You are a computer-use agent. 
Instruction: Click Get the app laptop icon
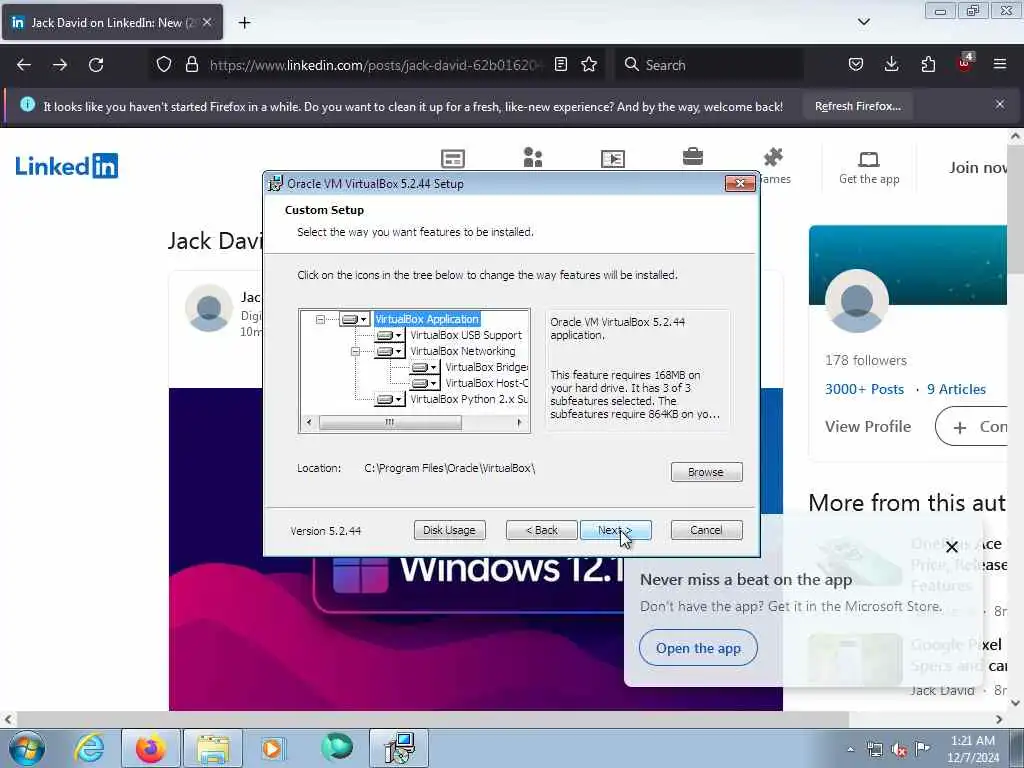tap(869, 159)
